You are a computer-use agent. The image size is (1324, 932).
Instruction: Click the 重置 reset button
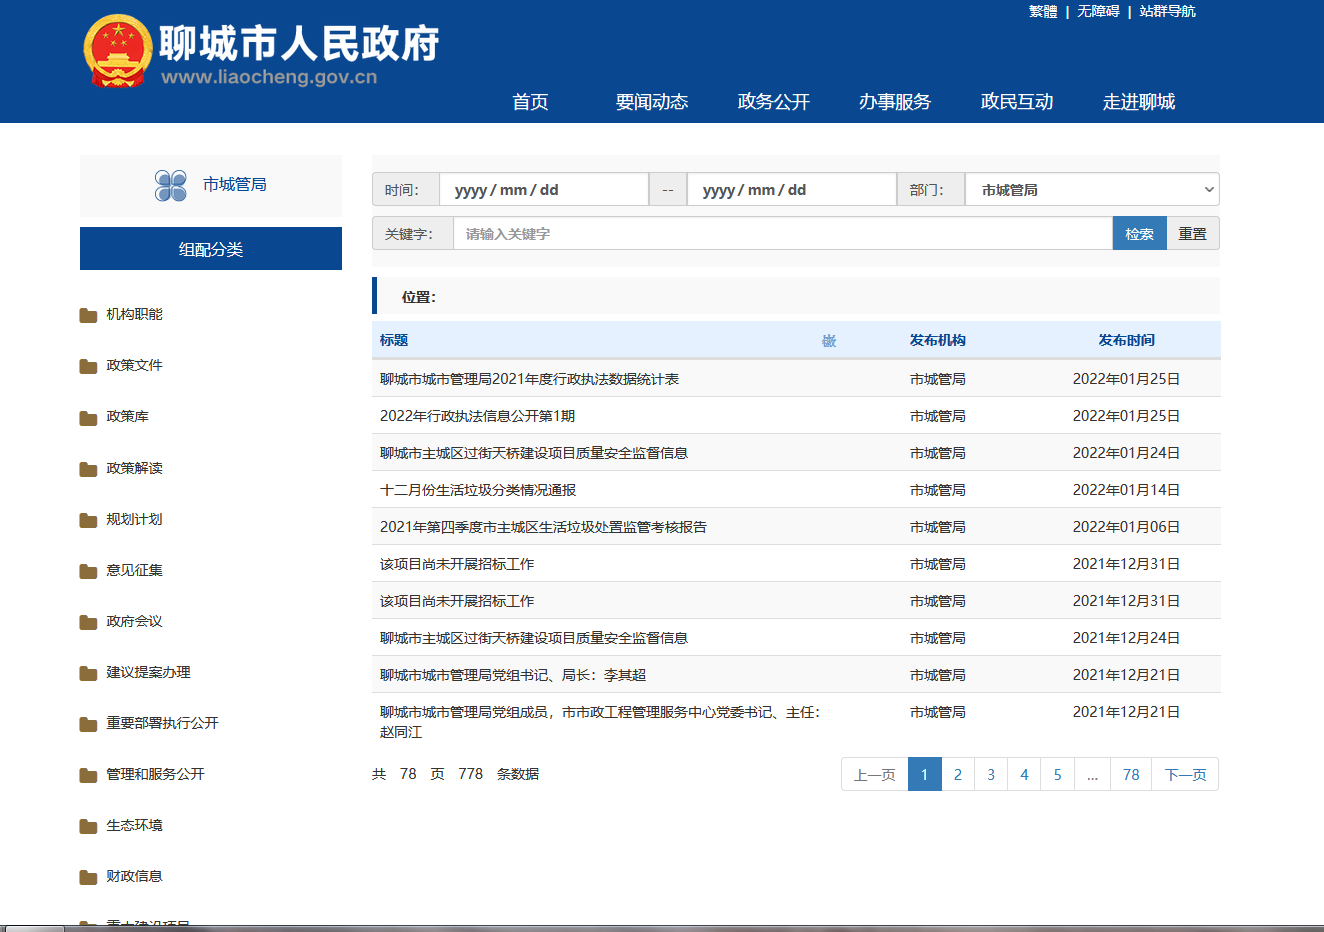pyautogui.click(x=1192, y=233)
